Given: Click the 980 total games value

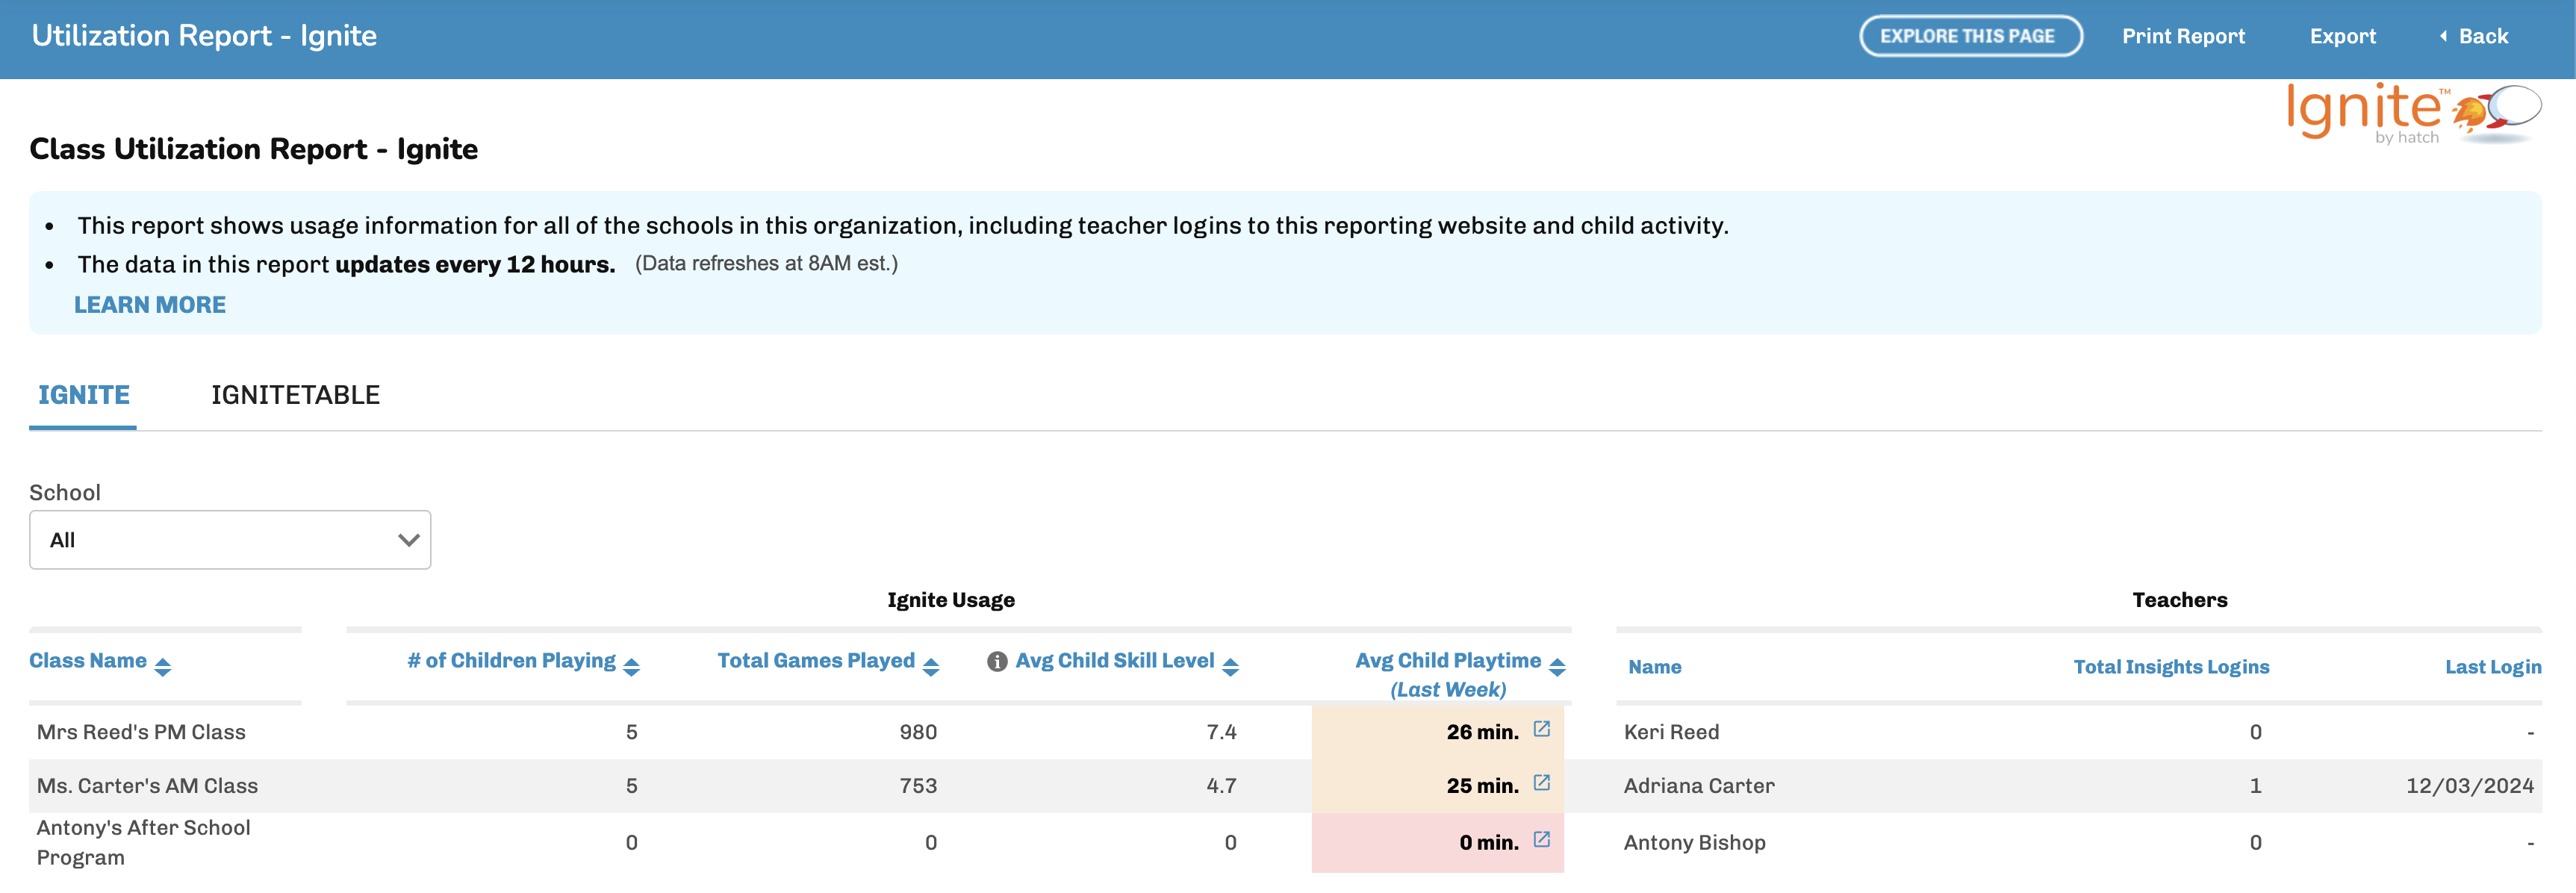Looking at the screenshot, I should pos(918,732).
